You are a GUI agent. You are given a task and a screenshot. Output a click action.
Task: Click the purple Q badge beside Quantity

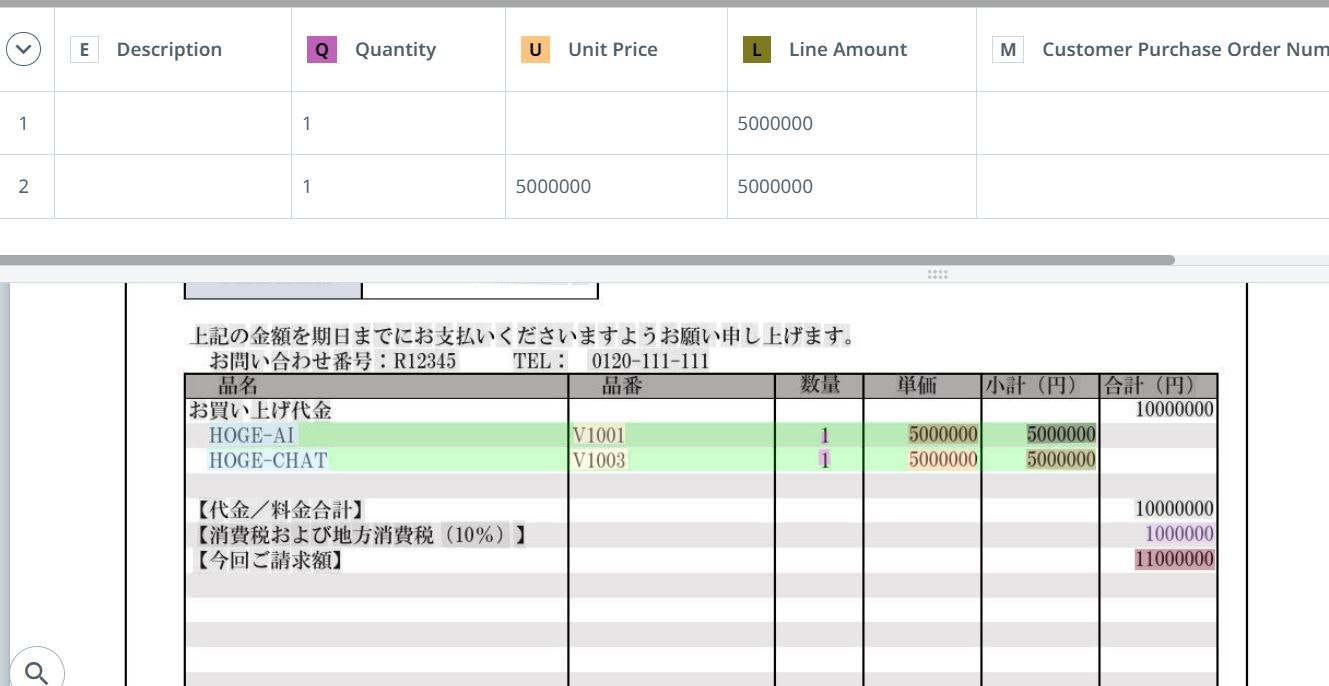coord(322,49)
